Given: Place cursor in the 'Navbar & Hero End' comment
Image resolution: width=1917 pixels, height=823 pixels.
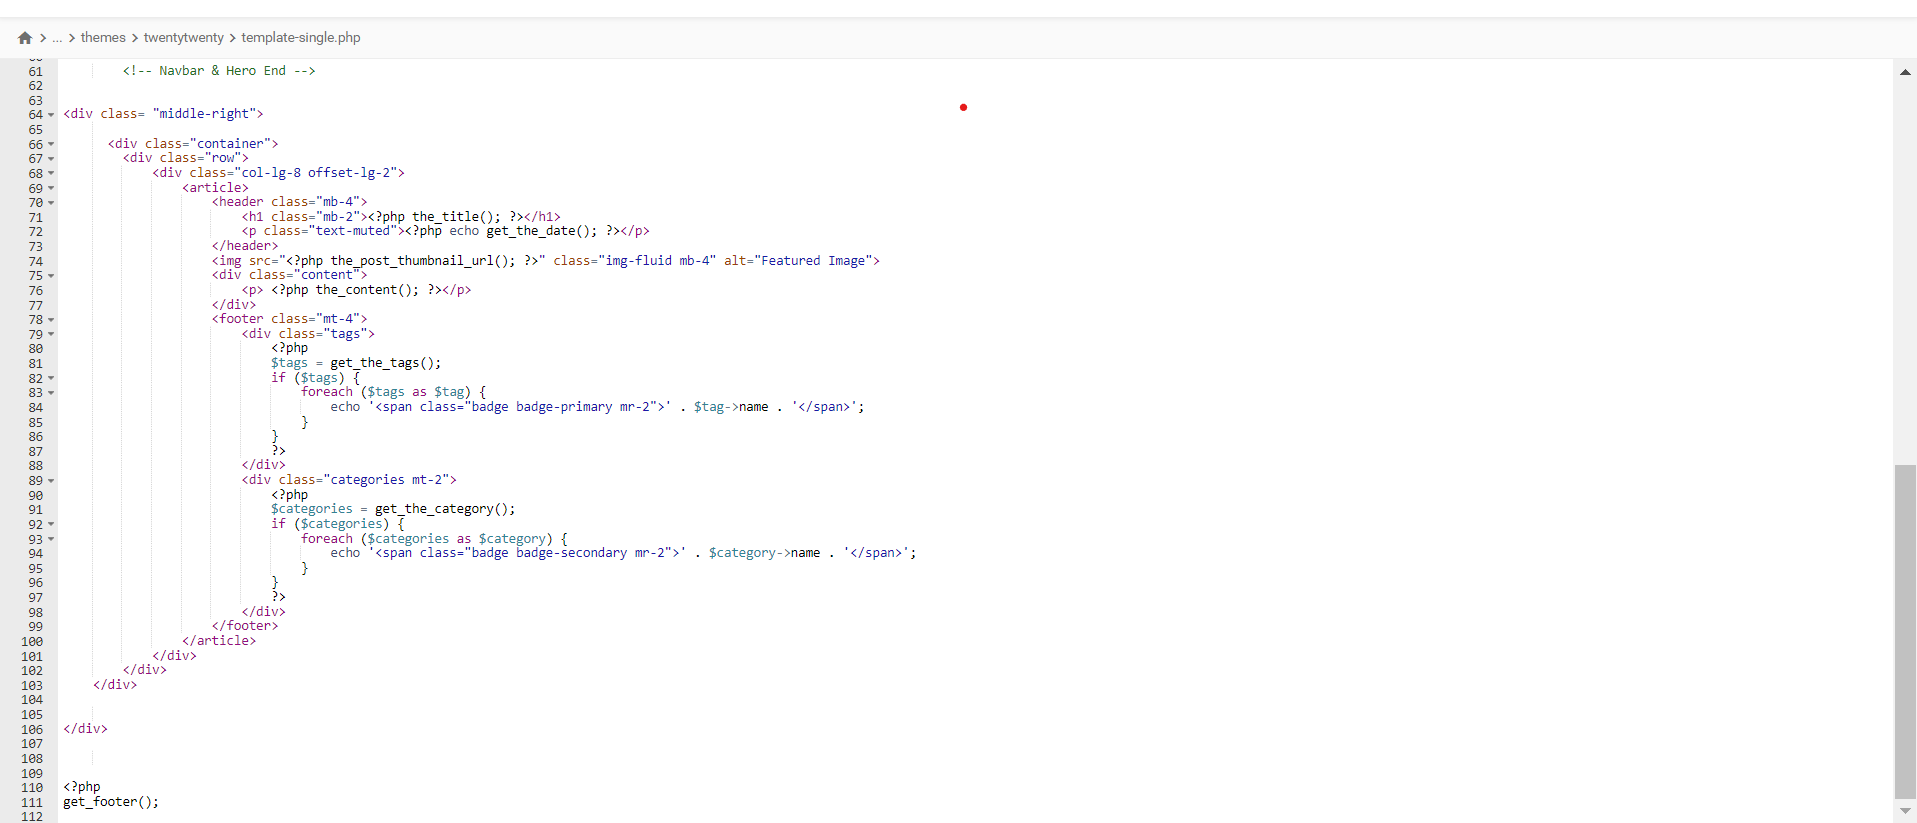Looking at the screenshot, I should point(219,71).
